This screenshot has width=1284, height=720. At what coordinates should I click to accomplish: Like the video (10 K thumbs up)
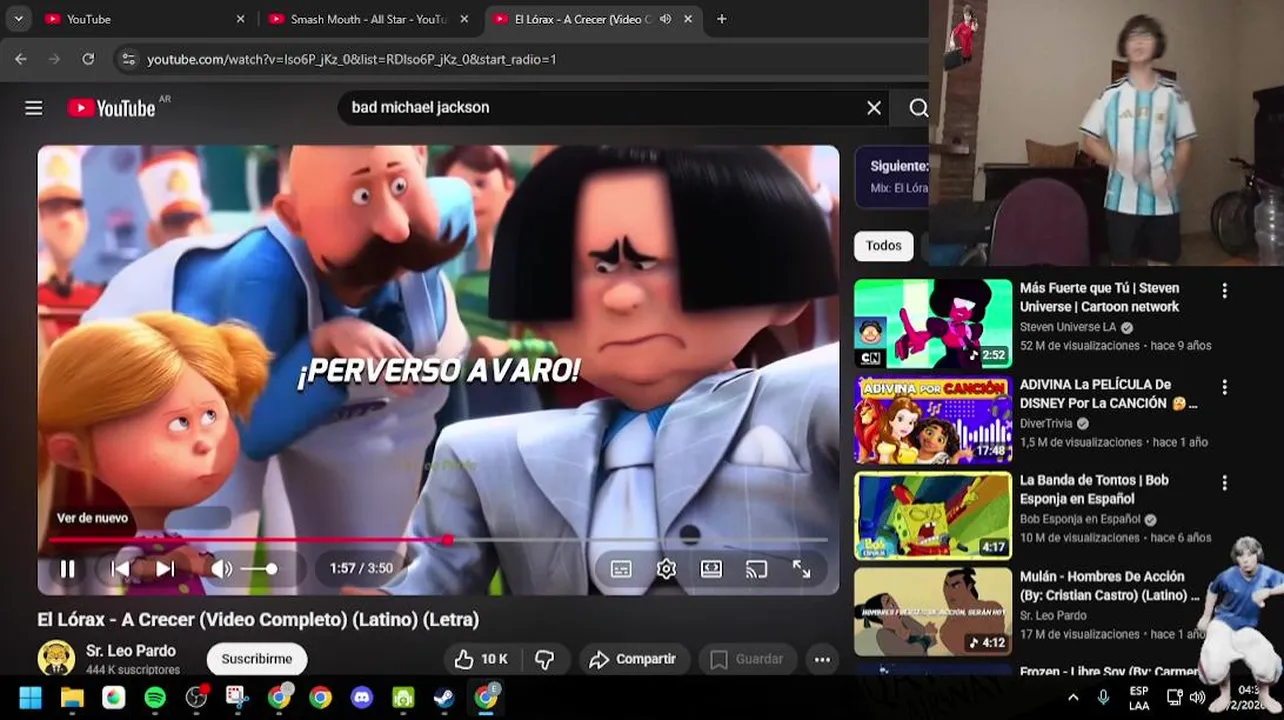[481, 659]
